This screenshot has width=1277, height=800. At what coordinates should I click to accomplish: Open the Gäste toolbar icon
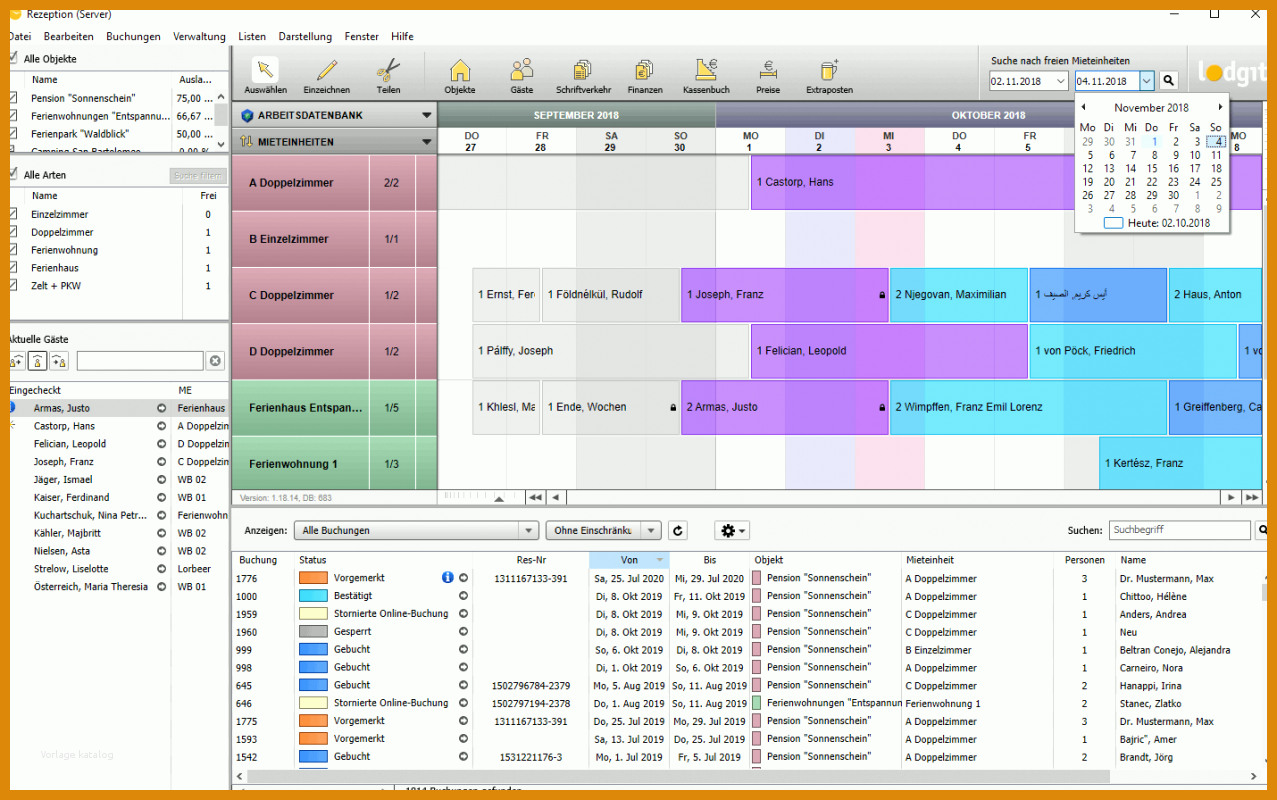coord(522,75)
